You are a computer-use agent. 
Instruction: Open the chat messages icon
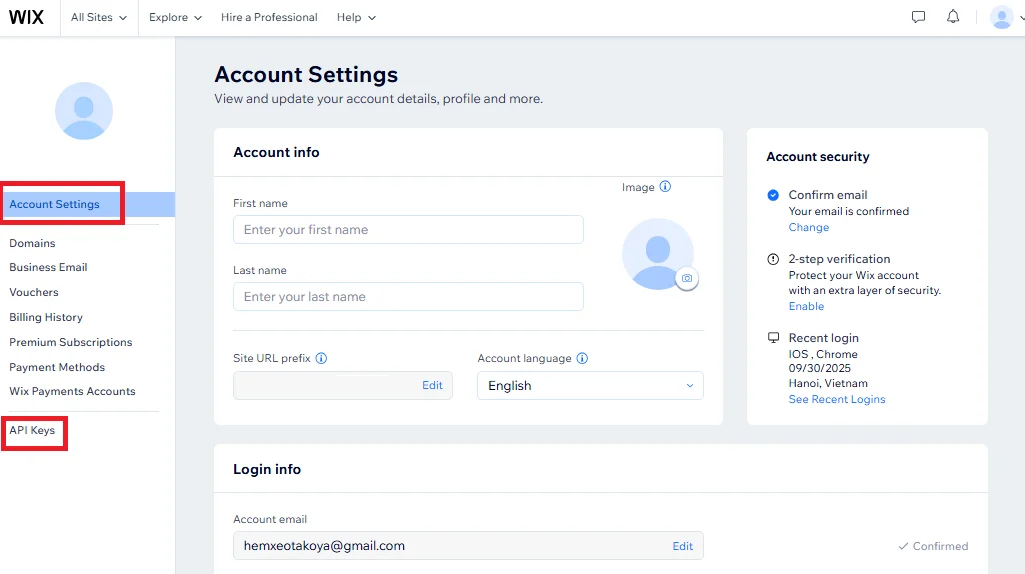[918, 17]
